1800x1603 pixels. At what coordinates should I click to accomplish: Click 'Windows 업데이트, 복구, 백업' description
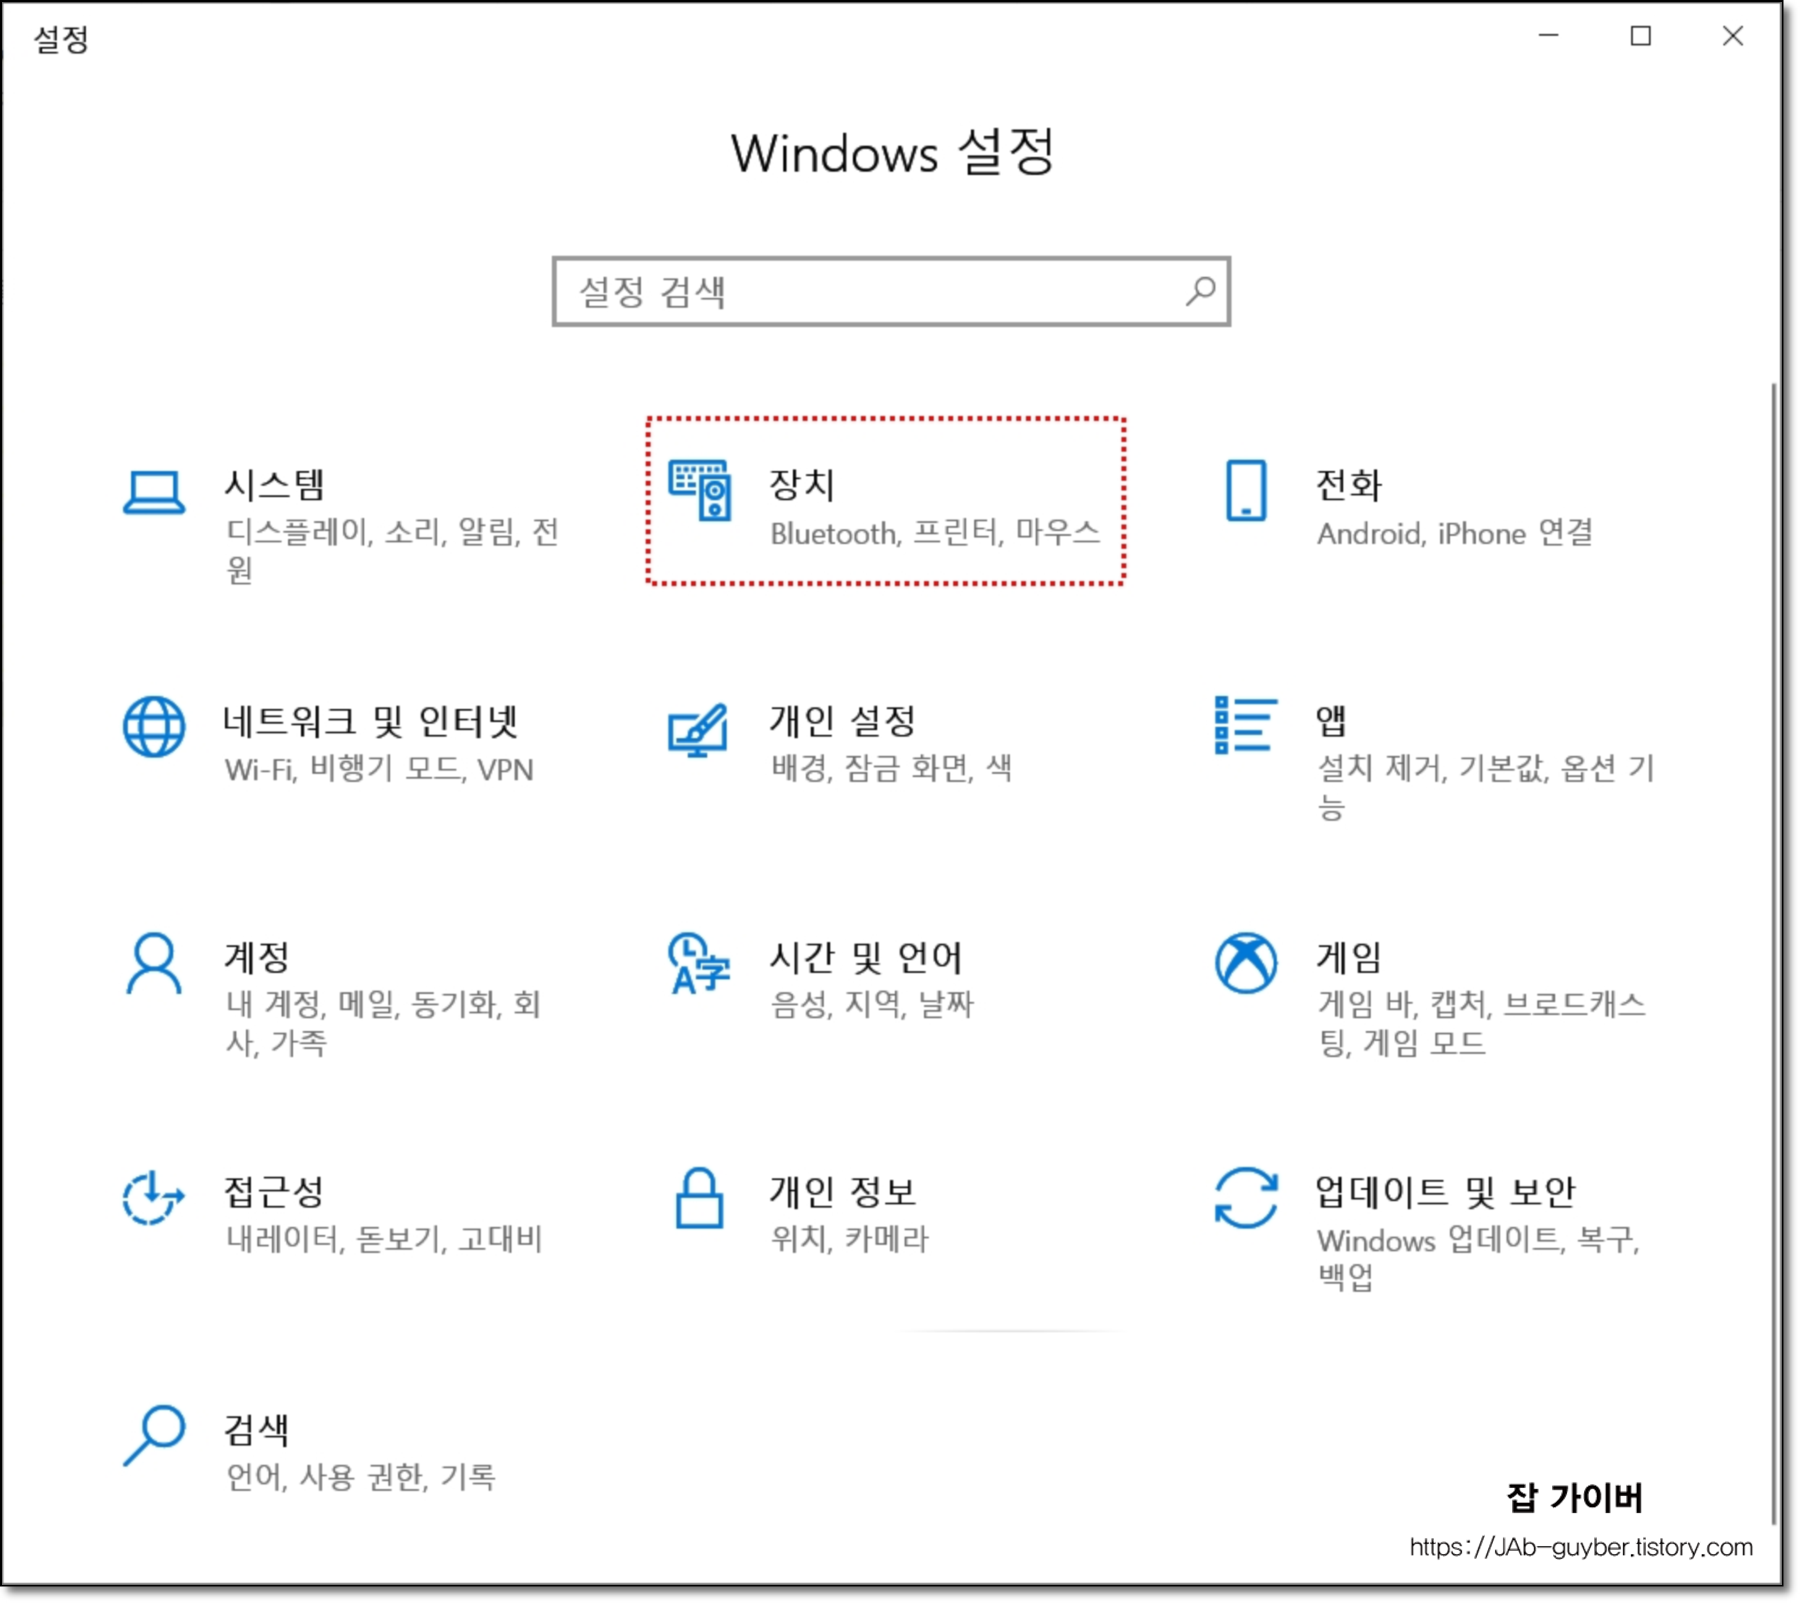click(x=1479, y=1258)
